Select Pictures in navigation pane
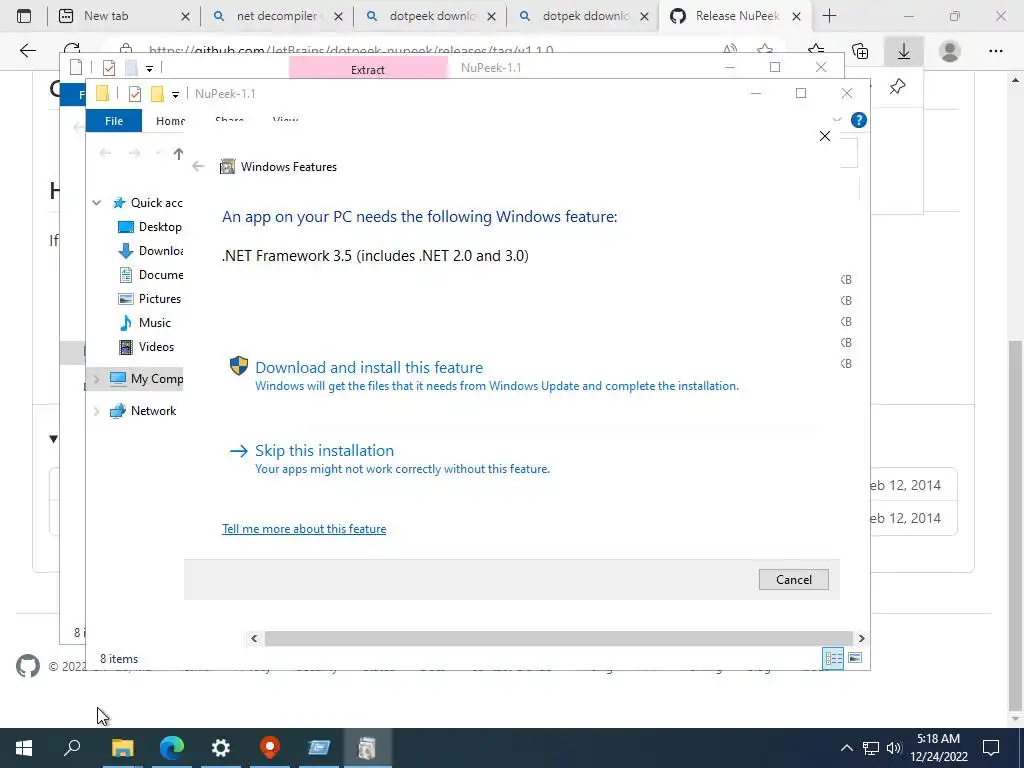Viewport: 1024px width, 768px height. pos(150,298)
